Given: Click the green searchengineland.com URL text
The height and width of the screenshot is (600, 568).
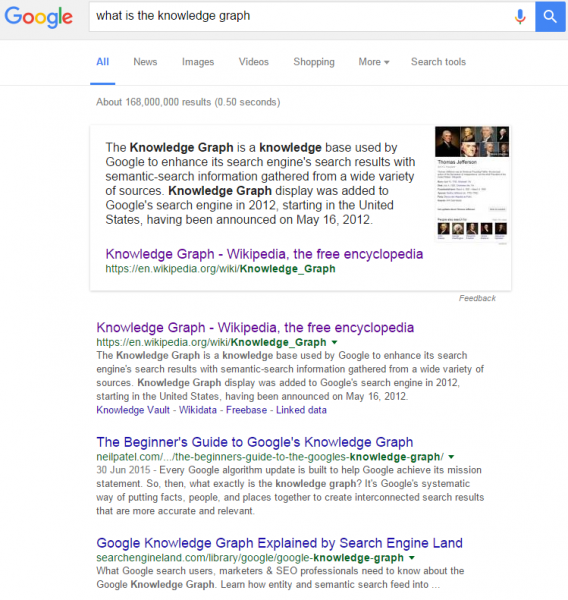Looking at the screenshot, I should [250, 558].
